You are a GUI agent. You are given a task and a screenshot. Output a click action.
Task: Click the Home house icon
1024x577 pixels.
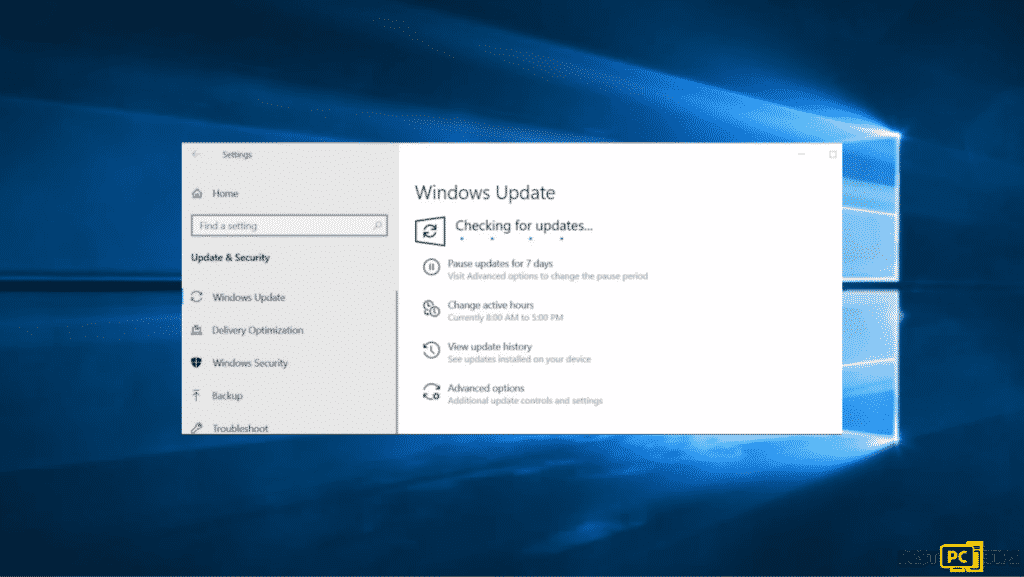pos(197,193)
